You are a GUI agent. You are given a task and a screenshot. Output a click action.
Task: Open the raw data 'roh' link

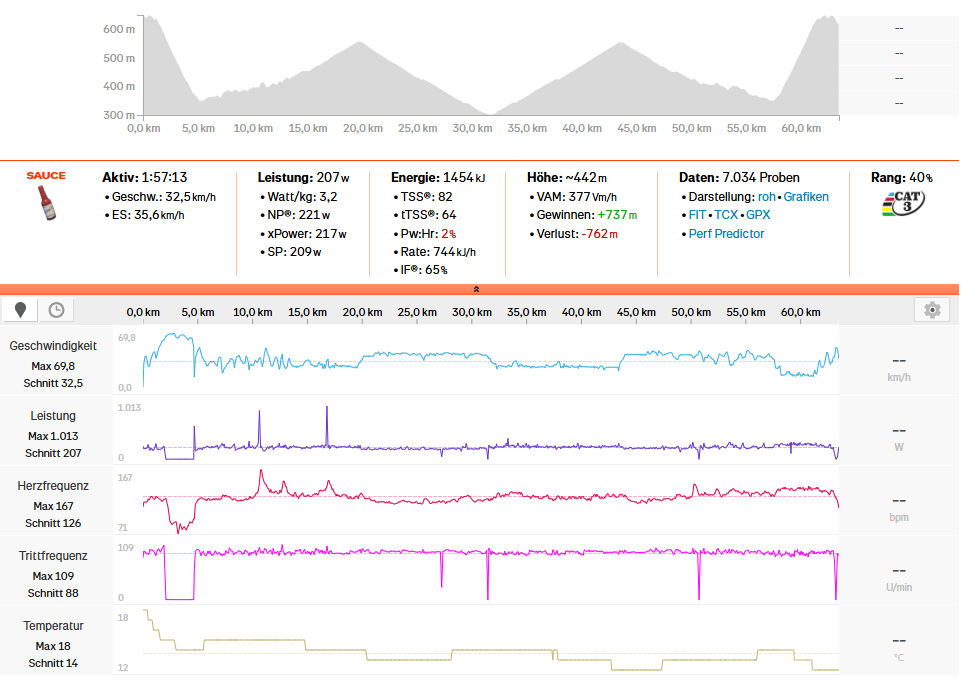(x=767, y=197)
